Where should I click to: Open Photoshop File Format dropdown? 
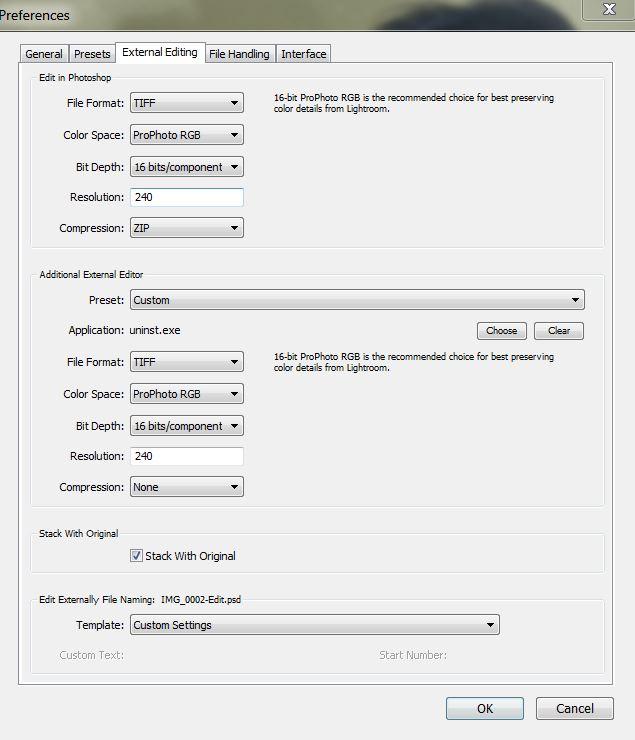coord(187,103)
